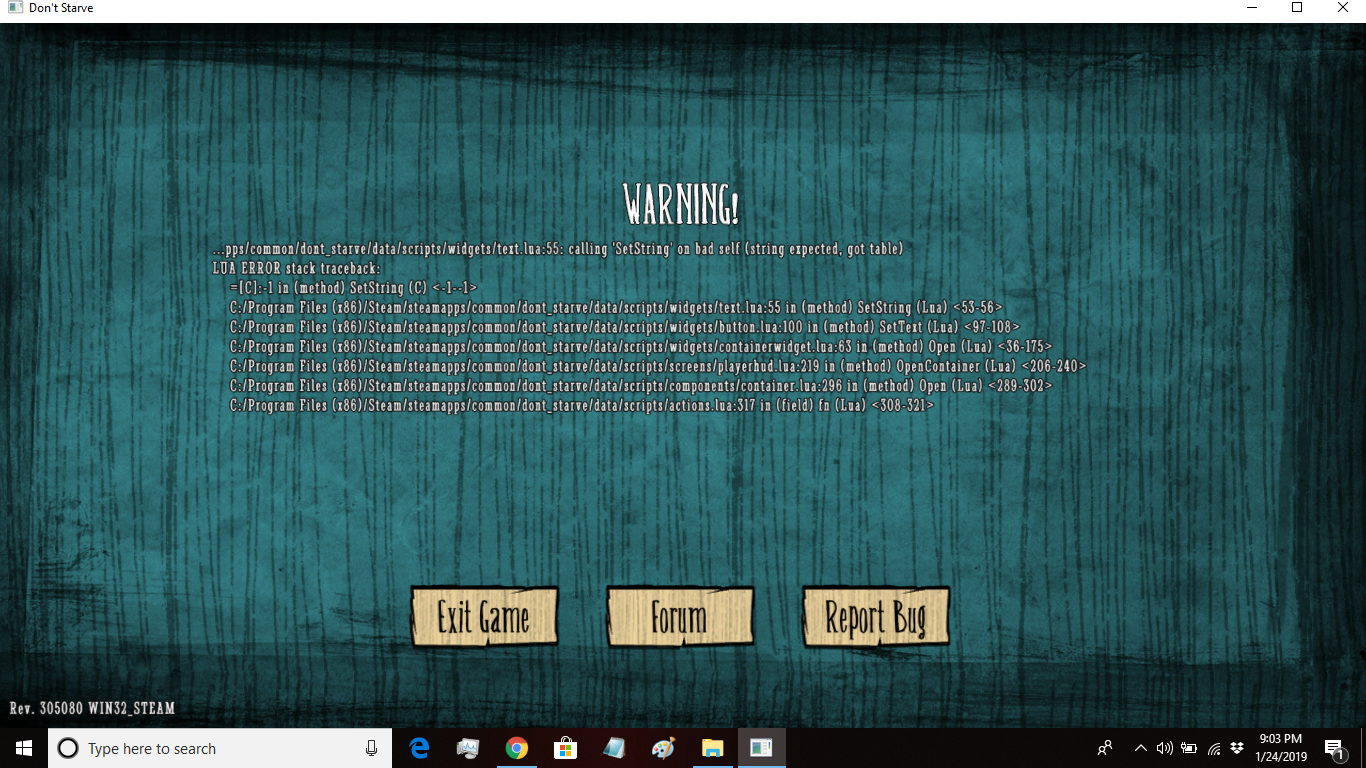The height and width of the screenshot is (768, 1366).
Task: Click the 'LUA ERROR stack traceback:' line
Action: point(297,269)
